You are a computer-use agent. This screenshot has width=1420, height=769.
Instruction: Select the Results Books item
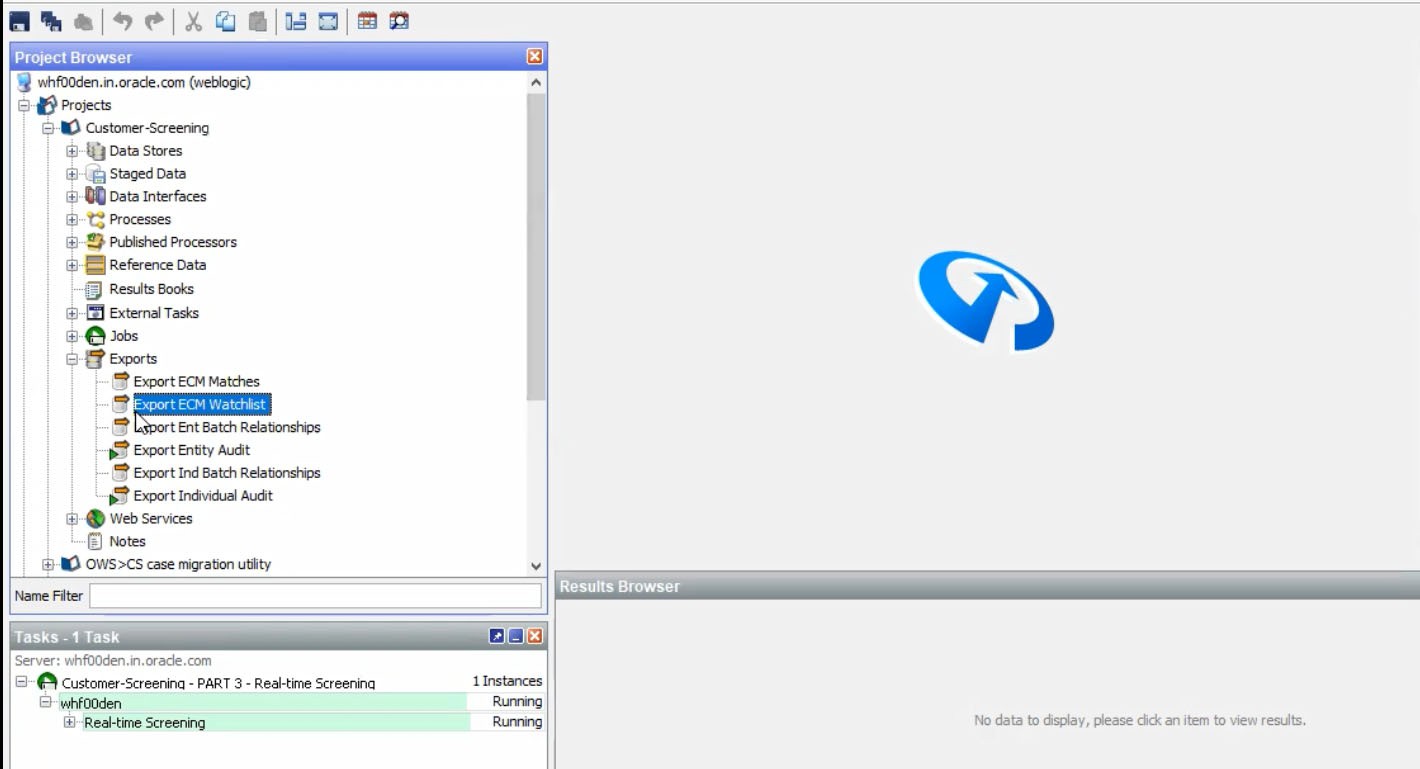[152, 289]
